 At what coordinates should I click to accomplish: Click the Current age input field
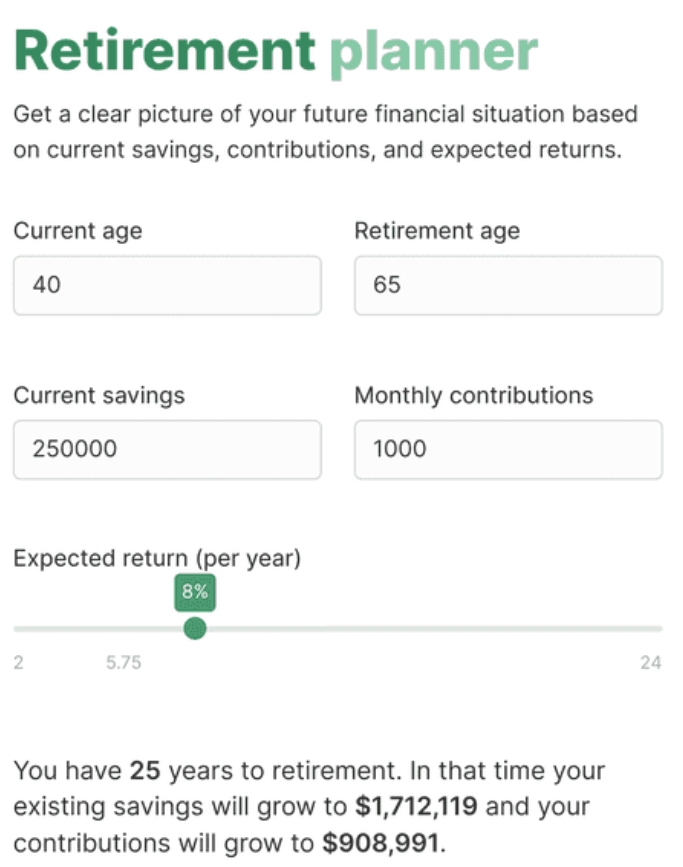pos(167,285)
